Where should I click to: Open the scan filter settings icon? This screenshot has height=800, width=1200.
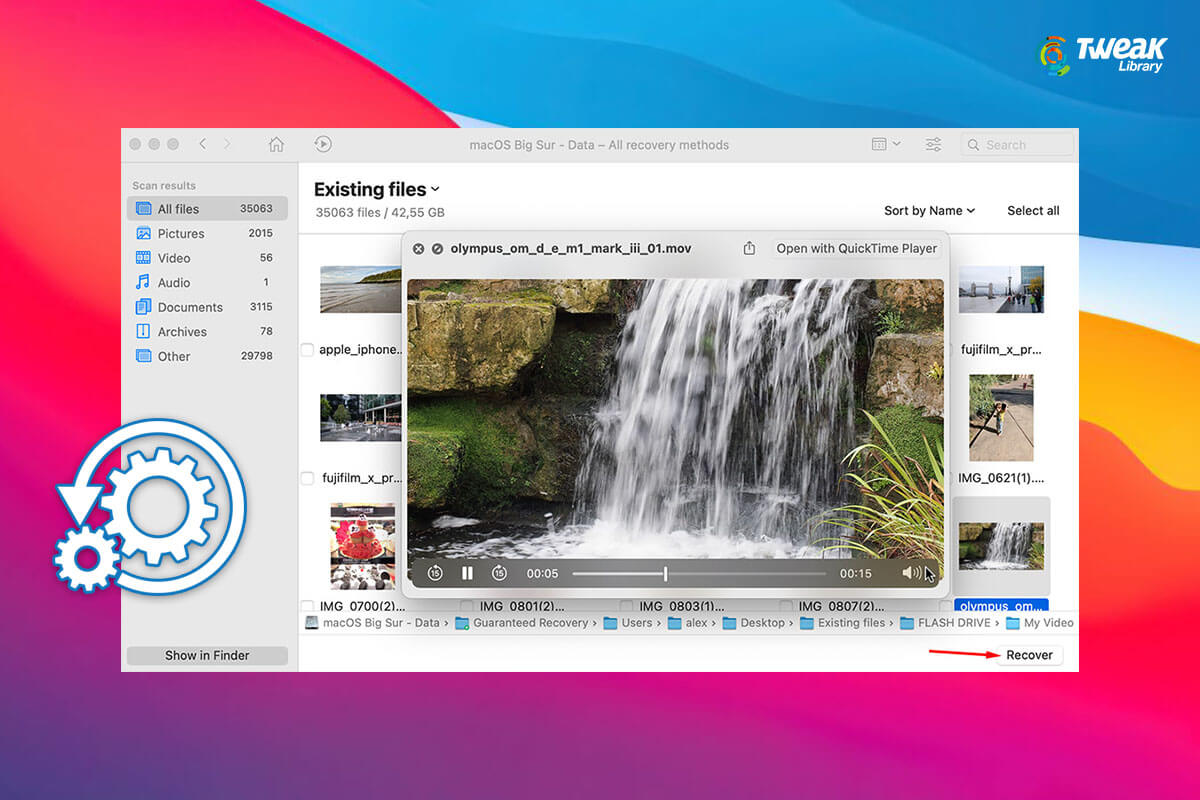click(933, 144)
